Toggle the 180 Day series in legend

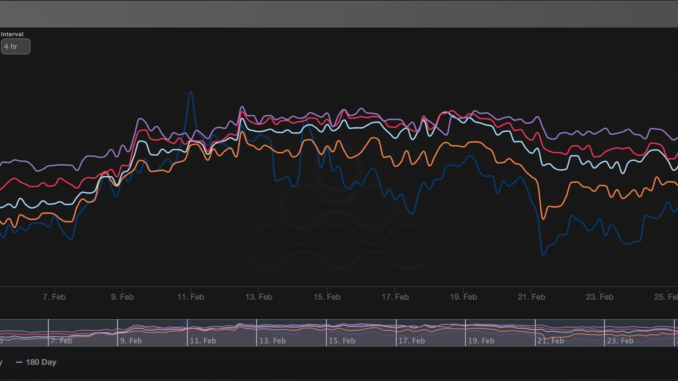[36, 362]
